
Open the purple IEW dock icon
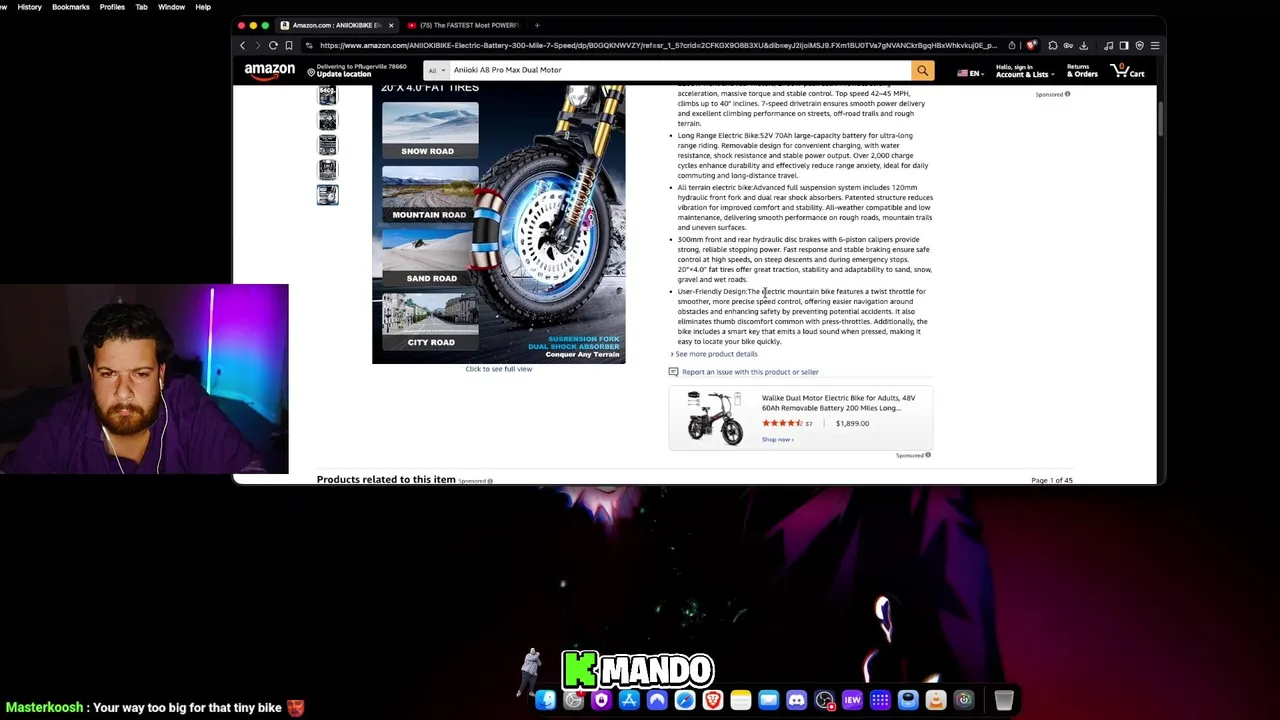click(x=852, y=700)
